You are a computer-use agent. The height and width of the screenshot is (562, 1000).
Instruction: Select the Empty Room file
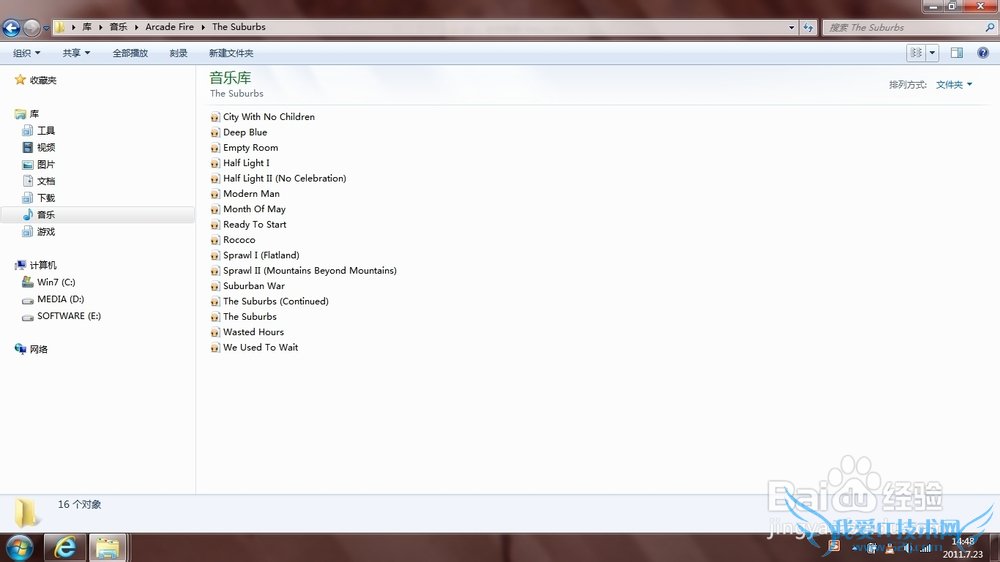point(244,147)
